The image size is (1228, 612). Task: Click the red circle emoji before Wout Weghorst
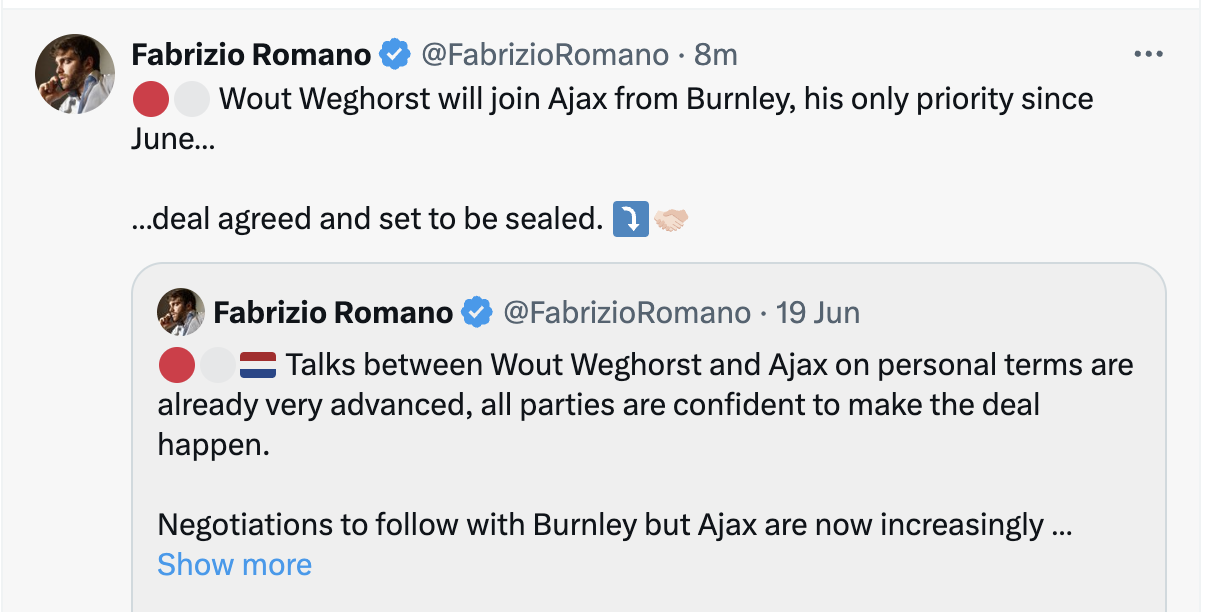click(149, 99)
